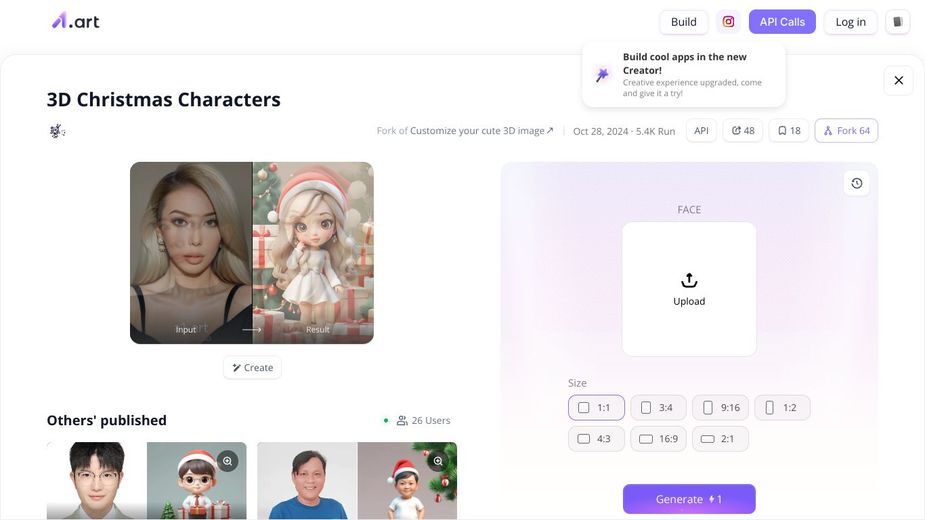
Task: Click the author avatar below the title
Action: point(57,130)
